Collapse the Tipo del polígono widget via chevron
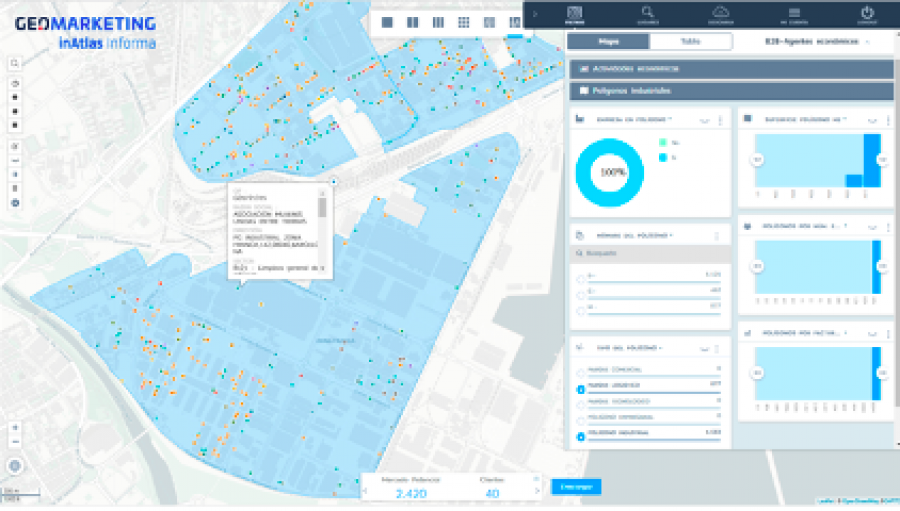The height and width of the screenshot is (511, 900). pos(704,349)
